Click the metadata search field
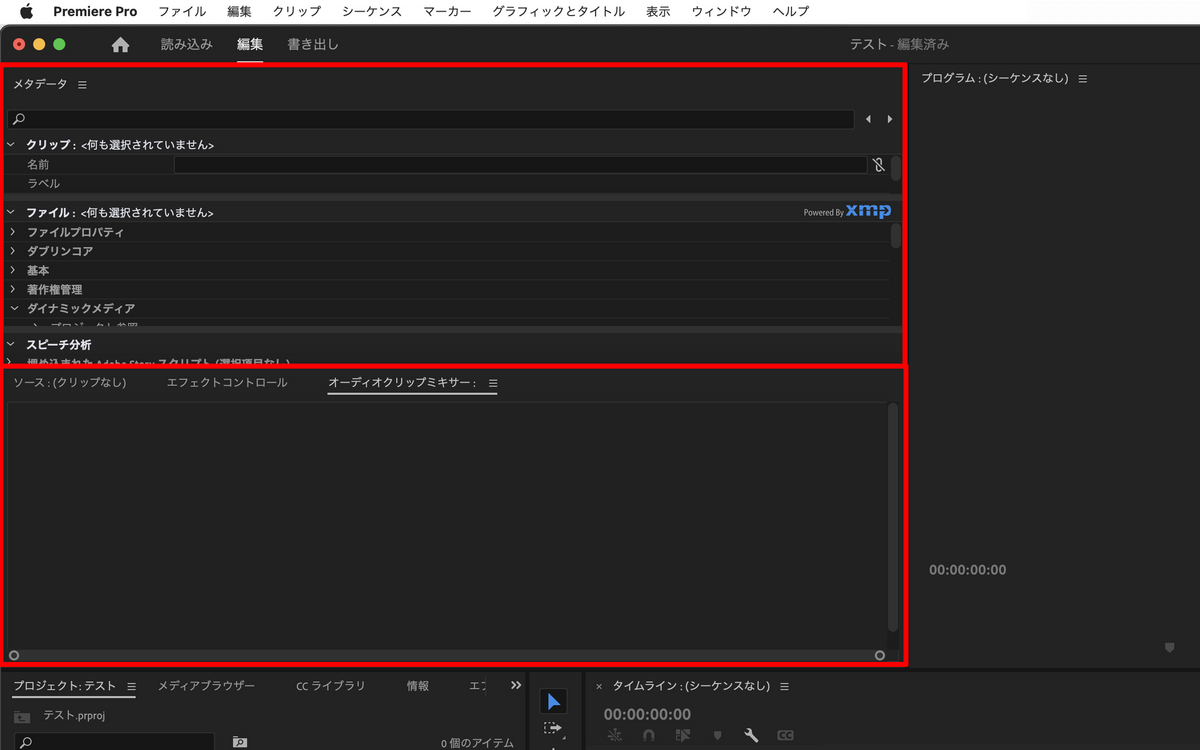The height and width of the screenshot is (750, 1200). (432, 119)
